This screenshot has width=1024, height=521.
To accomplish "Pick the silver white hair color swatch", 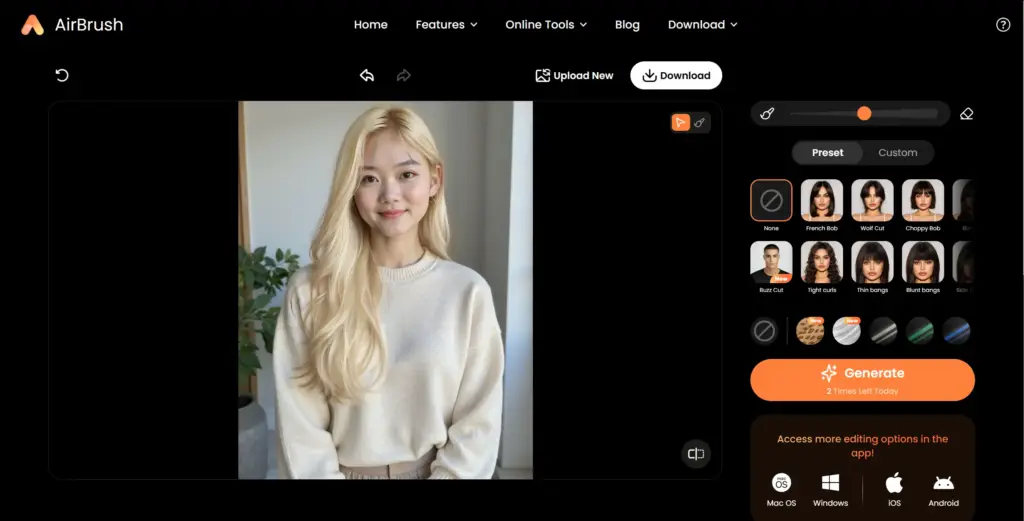I will [x=846, y=331].
